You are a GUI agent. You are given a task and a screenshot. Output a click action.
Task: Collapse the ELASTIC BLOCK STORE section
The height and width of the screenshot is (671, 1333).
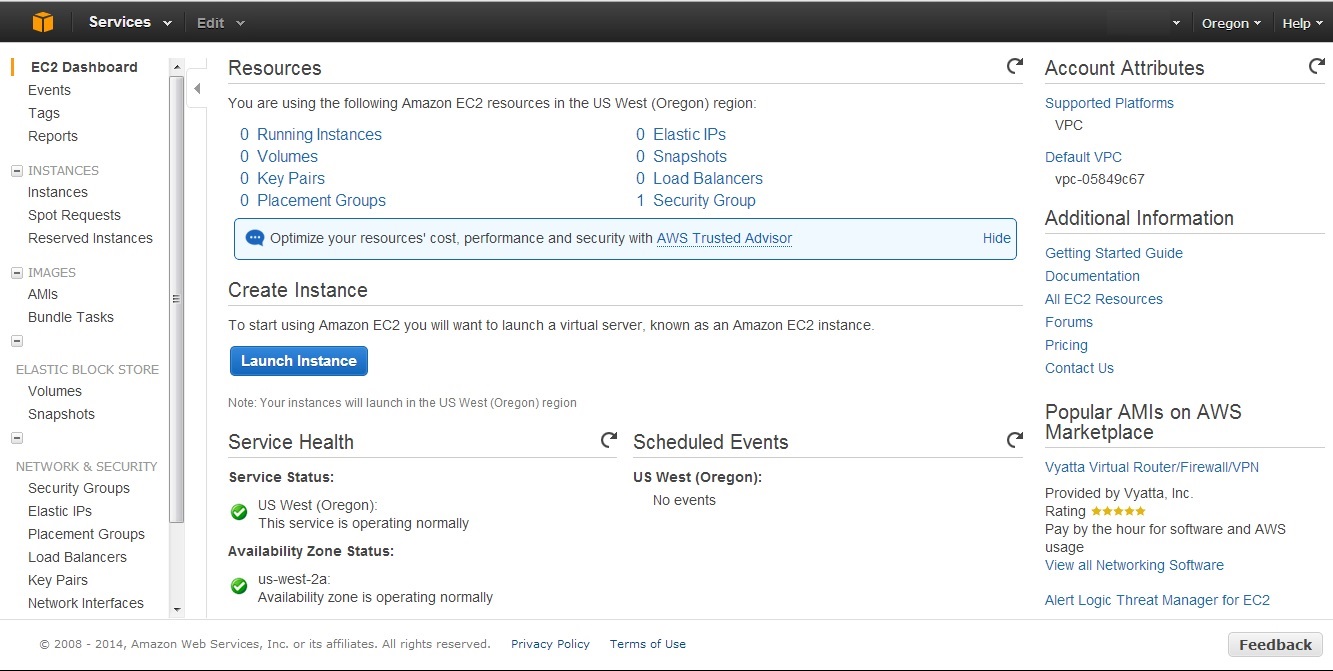(17, 341)
